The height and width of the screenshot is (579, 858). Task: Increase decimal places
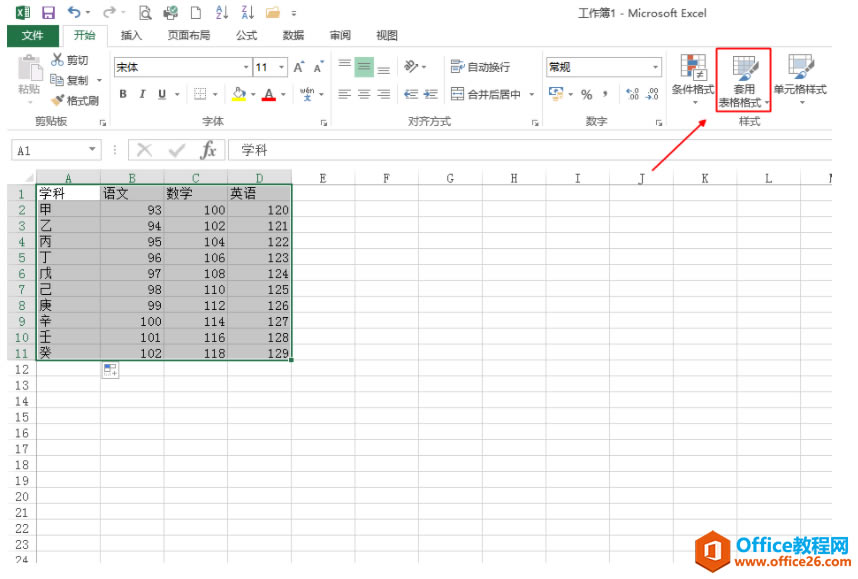point(633,94)
